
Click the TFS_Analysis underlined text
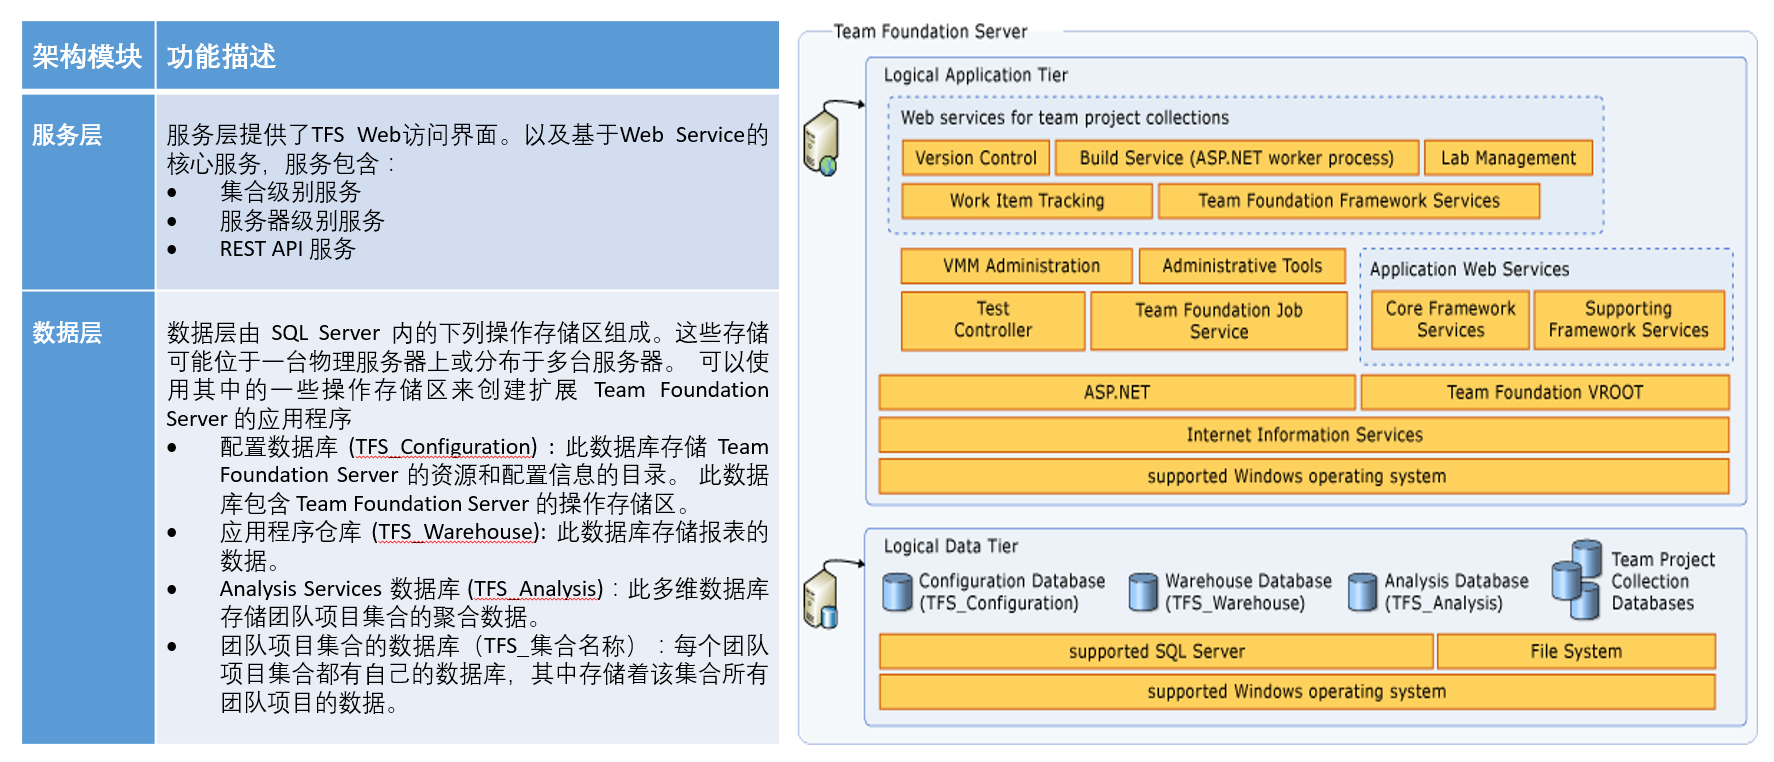point(536,589)
